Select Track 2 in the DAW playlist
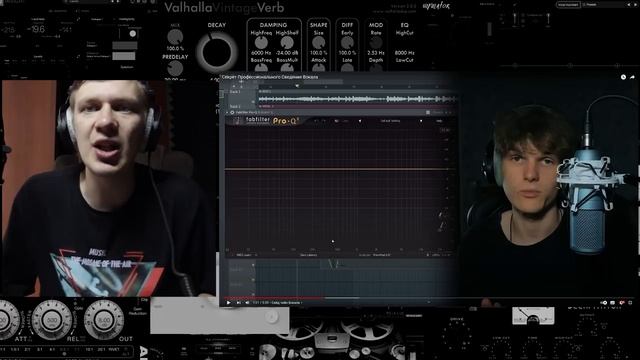640x360 pixels. coord(235,106)
